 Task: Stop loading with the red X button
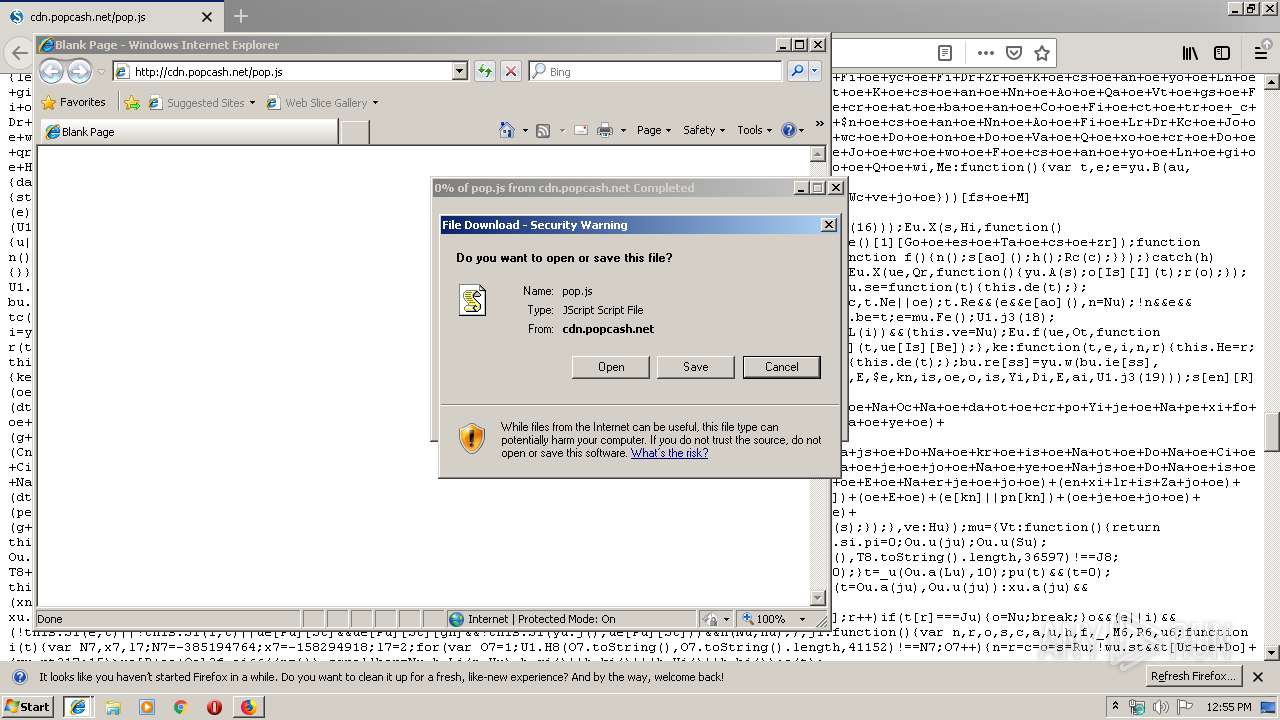(510, 71)
